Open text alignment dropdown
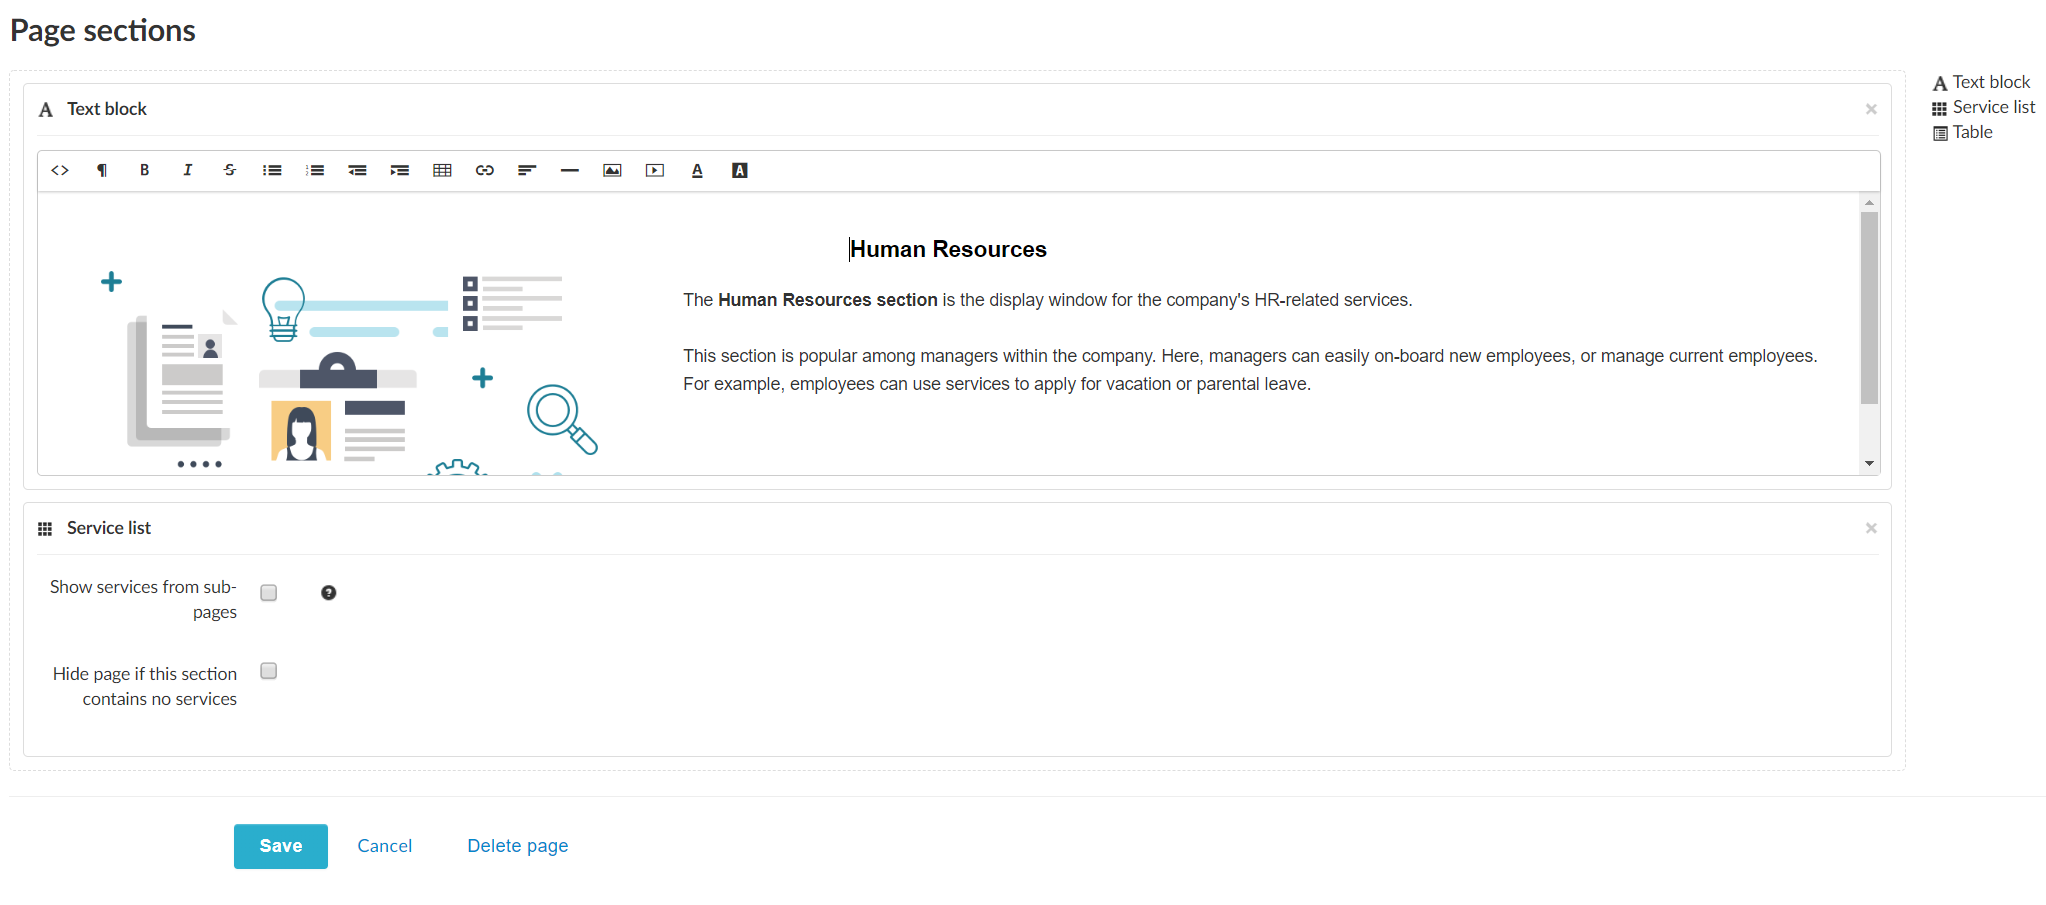2046x905 pixels. 527,170
